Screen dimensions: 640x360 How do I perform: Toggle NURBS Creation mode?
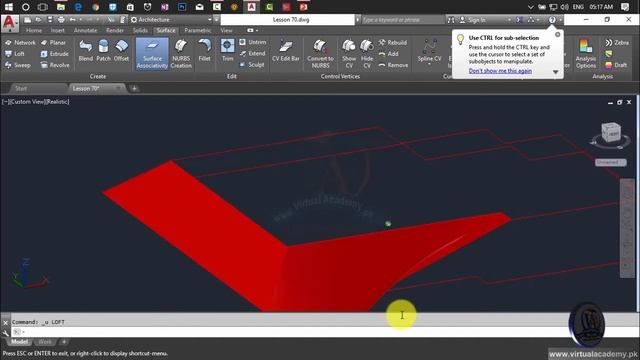pyautogui.click(x=181, y=54)
